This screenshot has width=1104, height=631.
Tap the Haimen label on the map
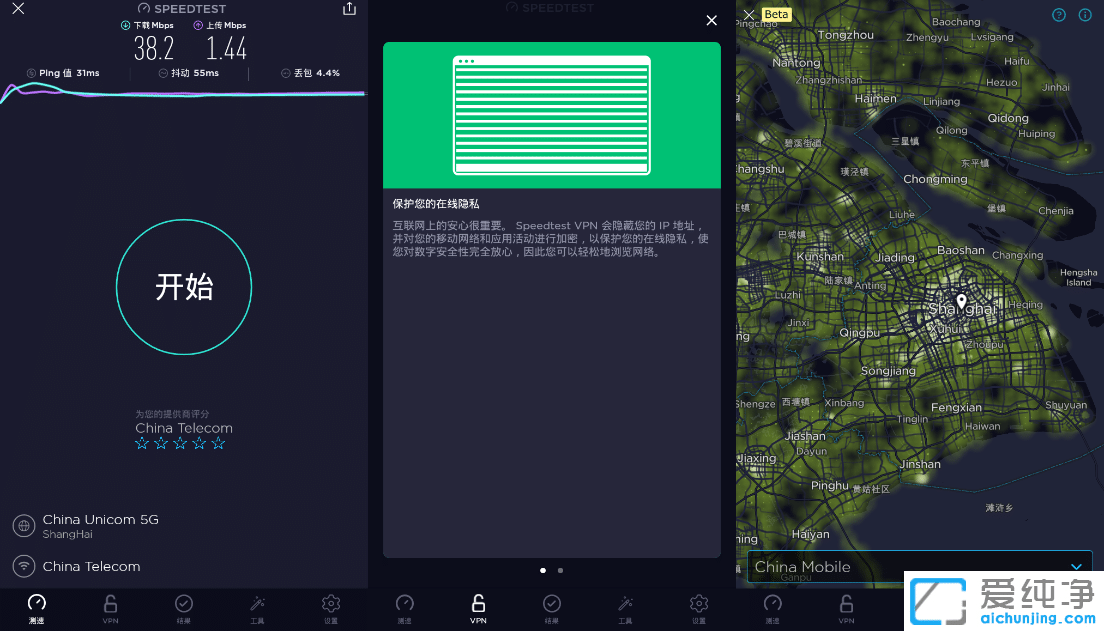(876, 99)
